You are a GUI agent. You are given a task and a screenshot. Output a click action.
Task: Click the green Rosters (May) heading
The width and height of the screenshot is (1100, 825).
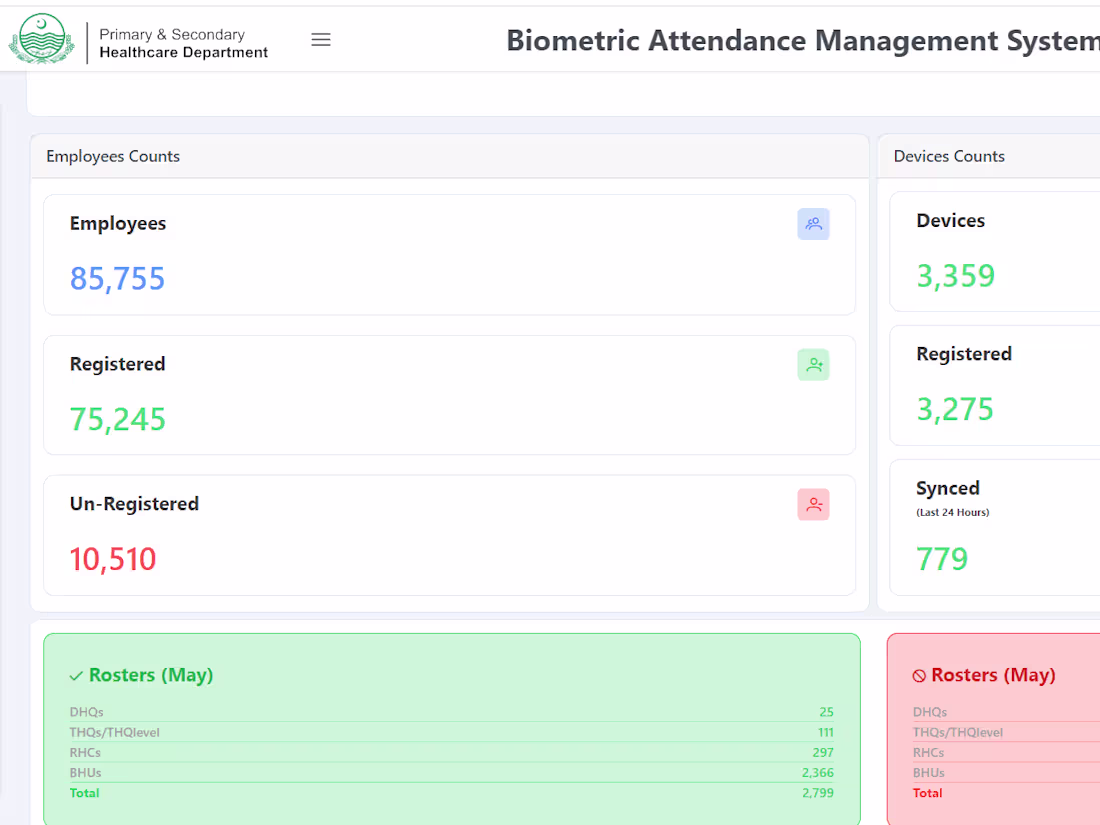(x=151, y=675)
